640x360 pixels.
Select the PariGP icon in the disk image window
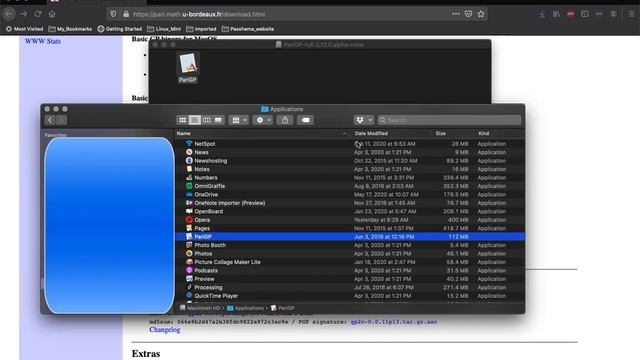(187, 68)
